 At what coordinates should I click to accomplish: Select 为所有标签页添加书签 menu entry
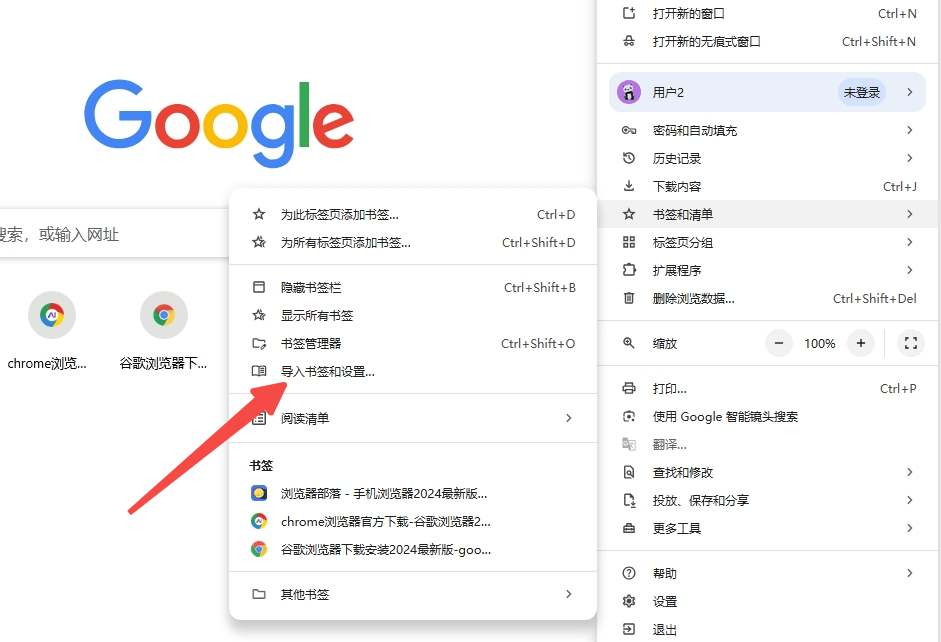[x=413, y=242]
